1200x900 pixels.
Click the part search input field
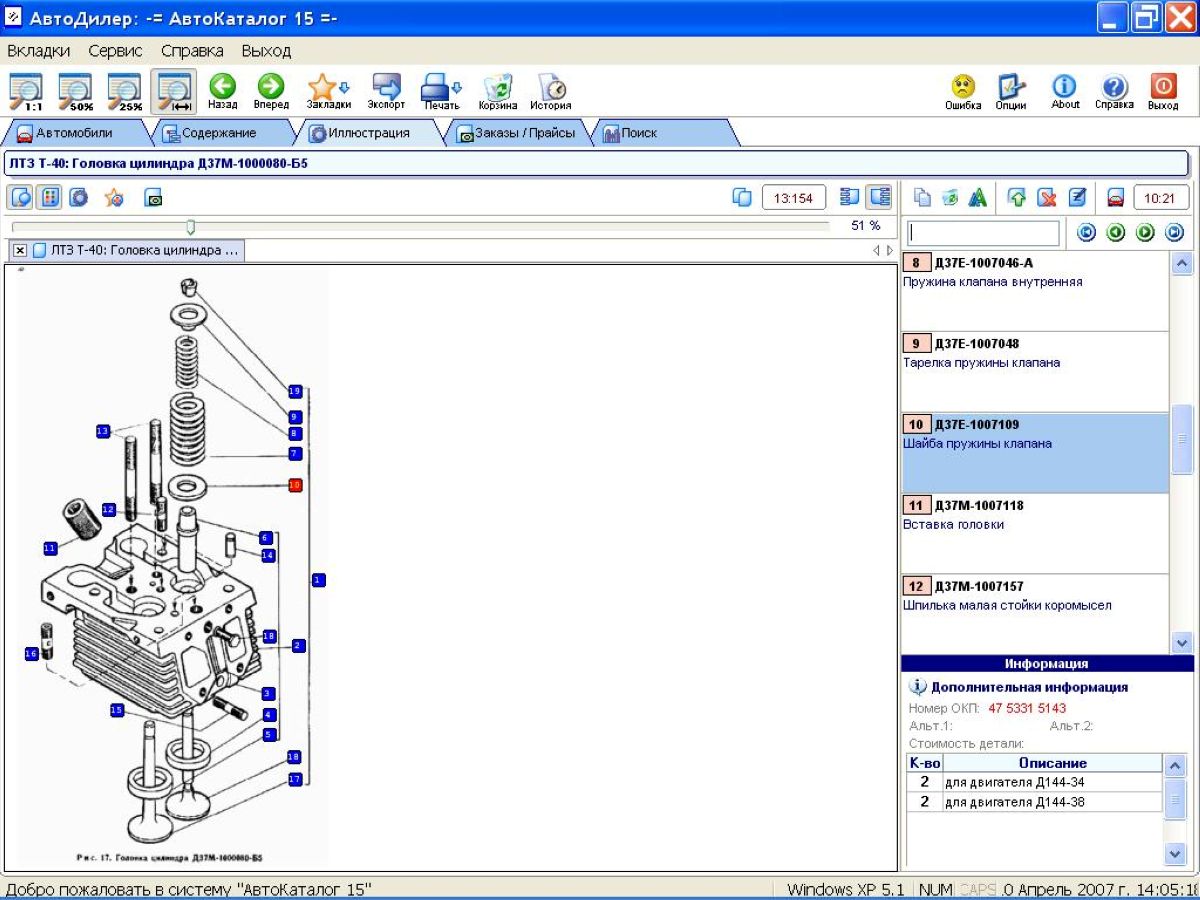[983, 233]
